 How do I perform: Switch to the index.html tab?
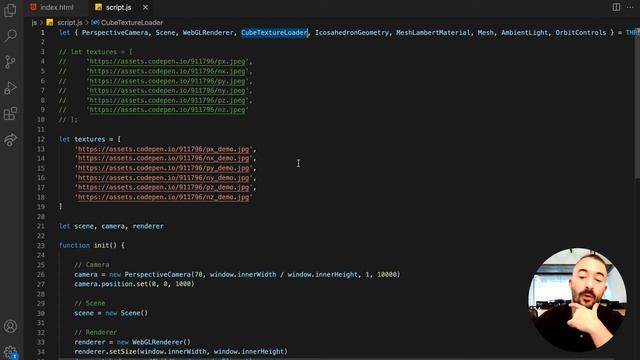(57, 7)
